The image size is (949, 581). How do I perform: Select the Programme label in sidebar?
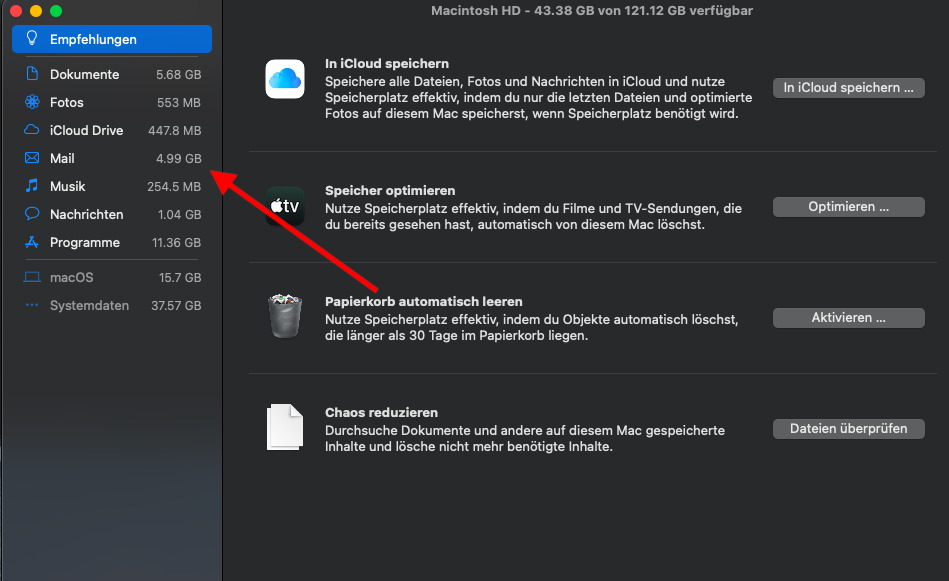coord(85,242)
